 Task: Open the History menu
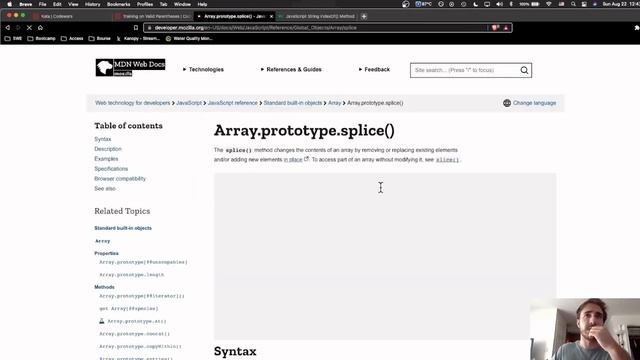pos(92,4)
